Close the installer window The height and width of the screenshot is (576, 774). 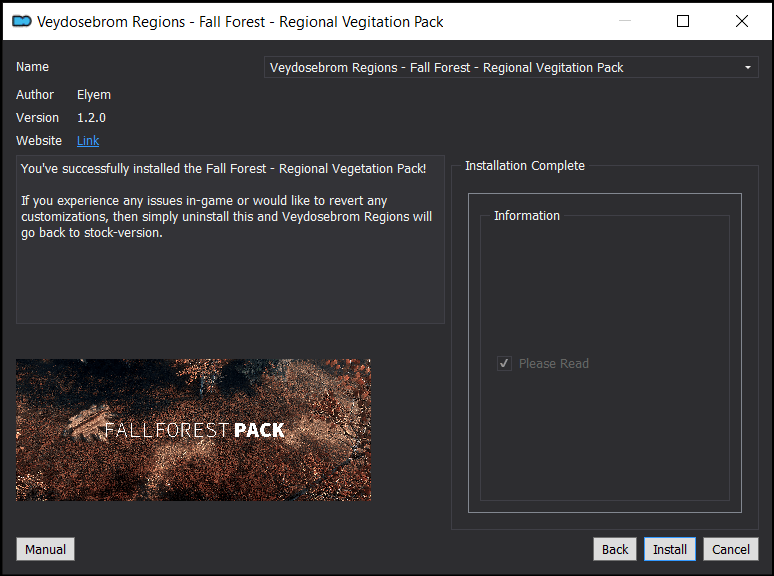coord(741,21)
